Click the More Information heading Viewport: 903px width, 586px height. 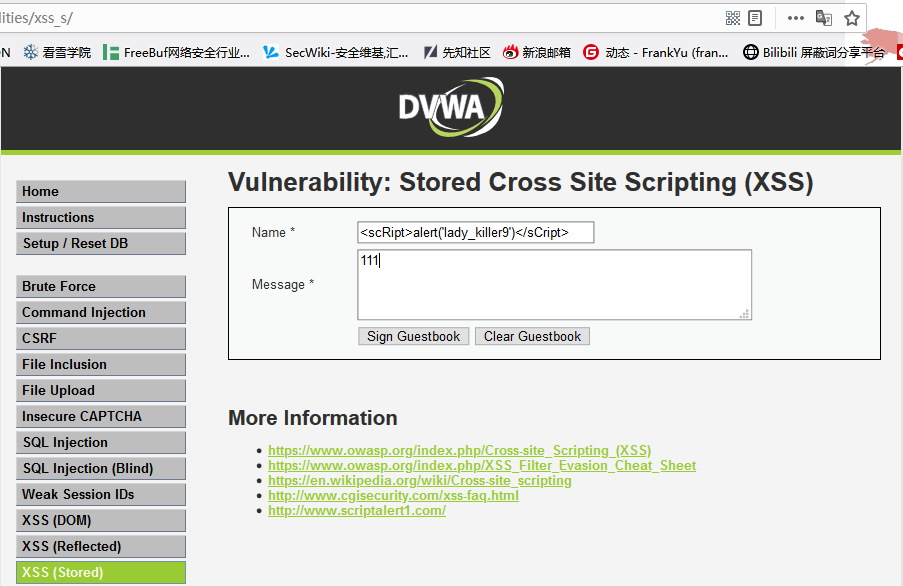(313, 418)
